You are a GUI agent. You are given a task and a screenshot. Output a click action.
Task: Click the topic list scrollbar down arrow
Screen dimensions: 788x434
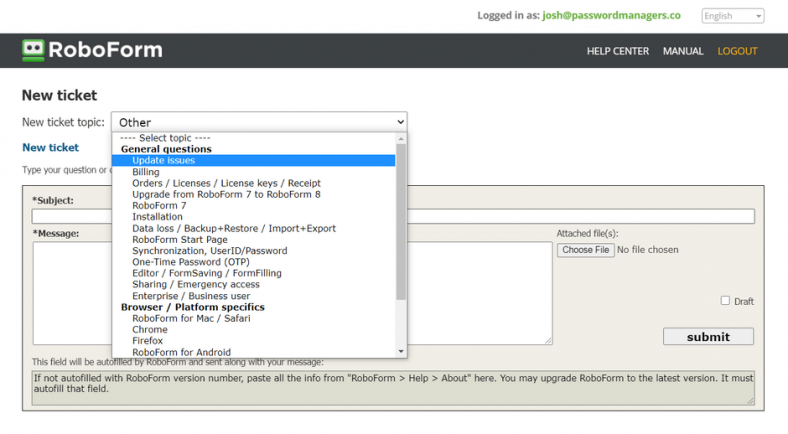tap(401, 351)
